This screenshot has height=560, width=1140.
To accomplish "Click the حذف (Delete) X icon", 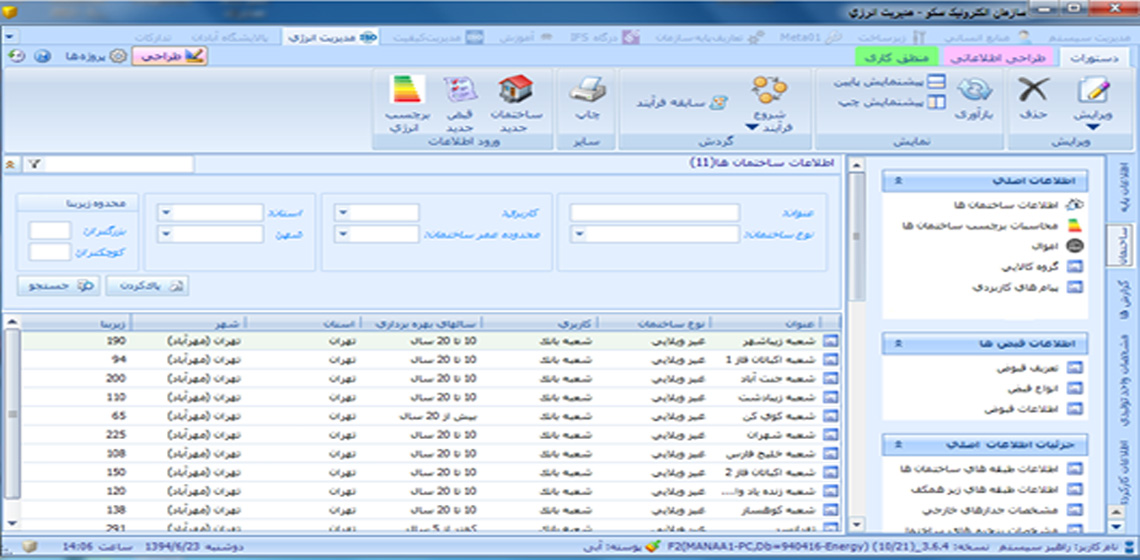I will click(x=1032, y=92).
